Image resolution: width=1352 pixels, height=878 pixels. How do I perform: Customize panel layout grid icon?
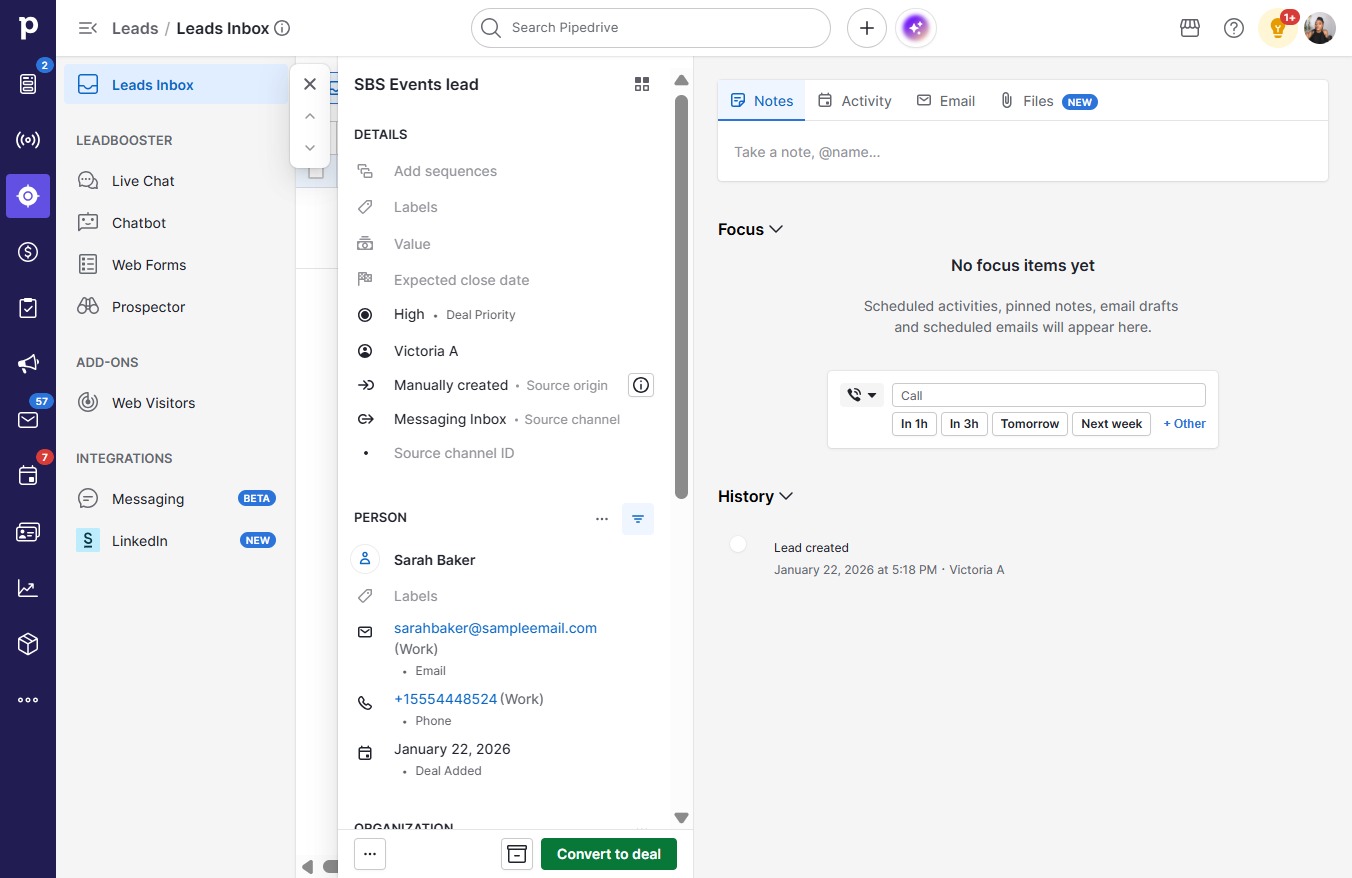pyautogui.click(x=642, y=84)
